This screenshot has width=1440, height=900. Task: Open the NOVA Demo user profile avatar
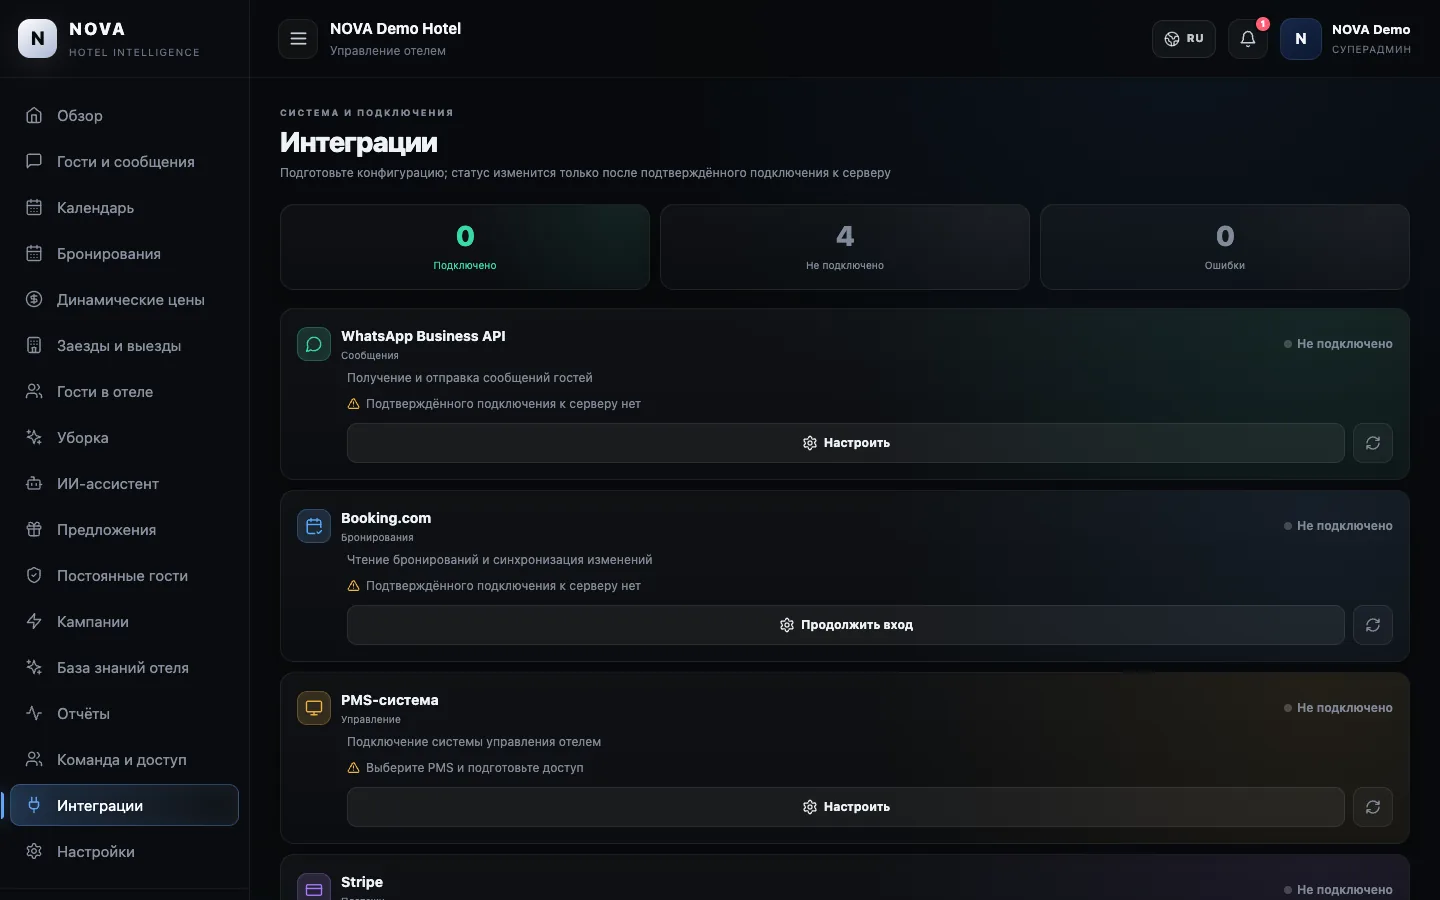coord(1301,39)
